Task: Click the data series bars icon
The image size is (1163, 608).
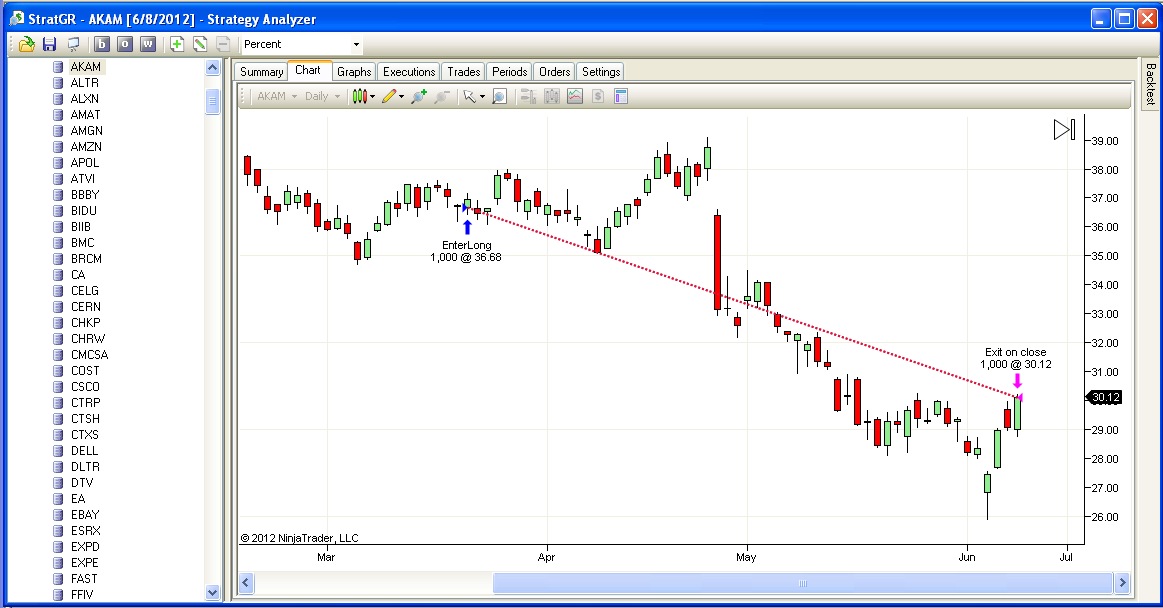Action: [x=552, y=96]
